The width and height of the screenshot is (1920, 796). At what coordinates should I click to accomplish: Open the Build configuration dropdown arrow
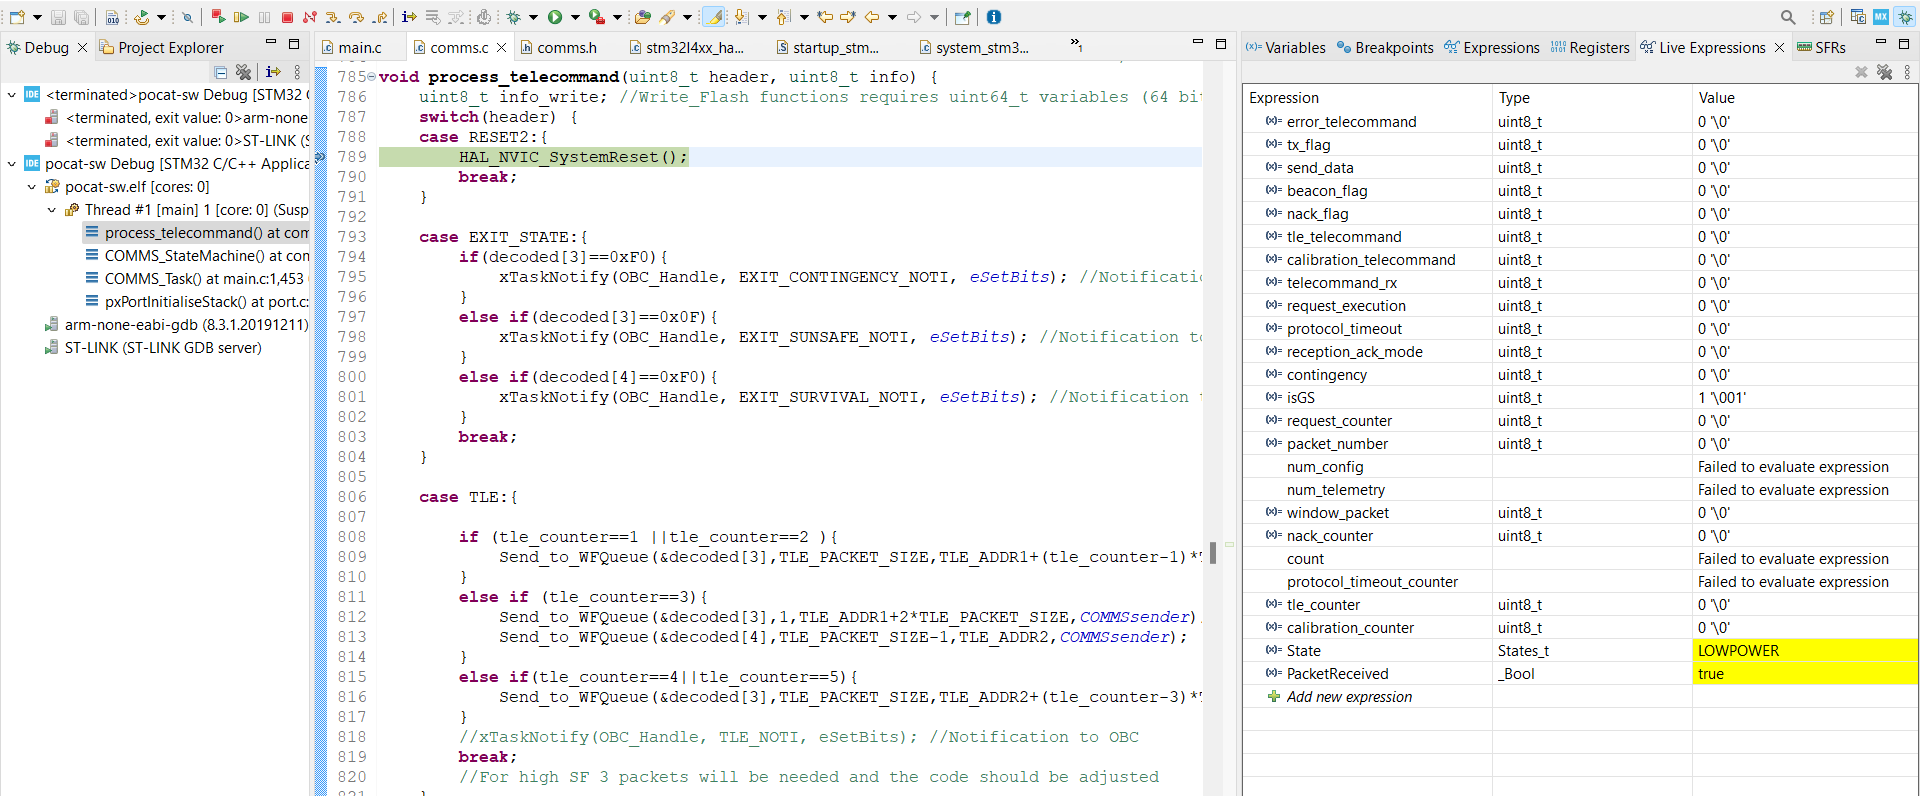point(161,17)
